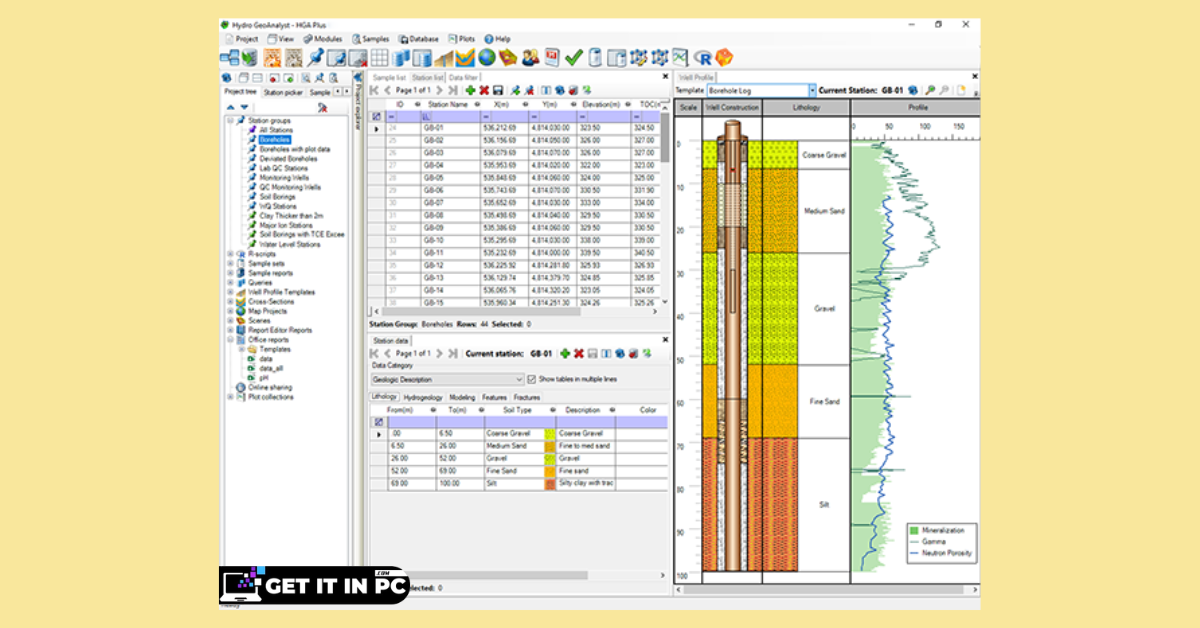Viewport: 1200px width, 628px height.
Task: Click red X to delete station row
Action: pyautogui.click(x=484, y=90)
